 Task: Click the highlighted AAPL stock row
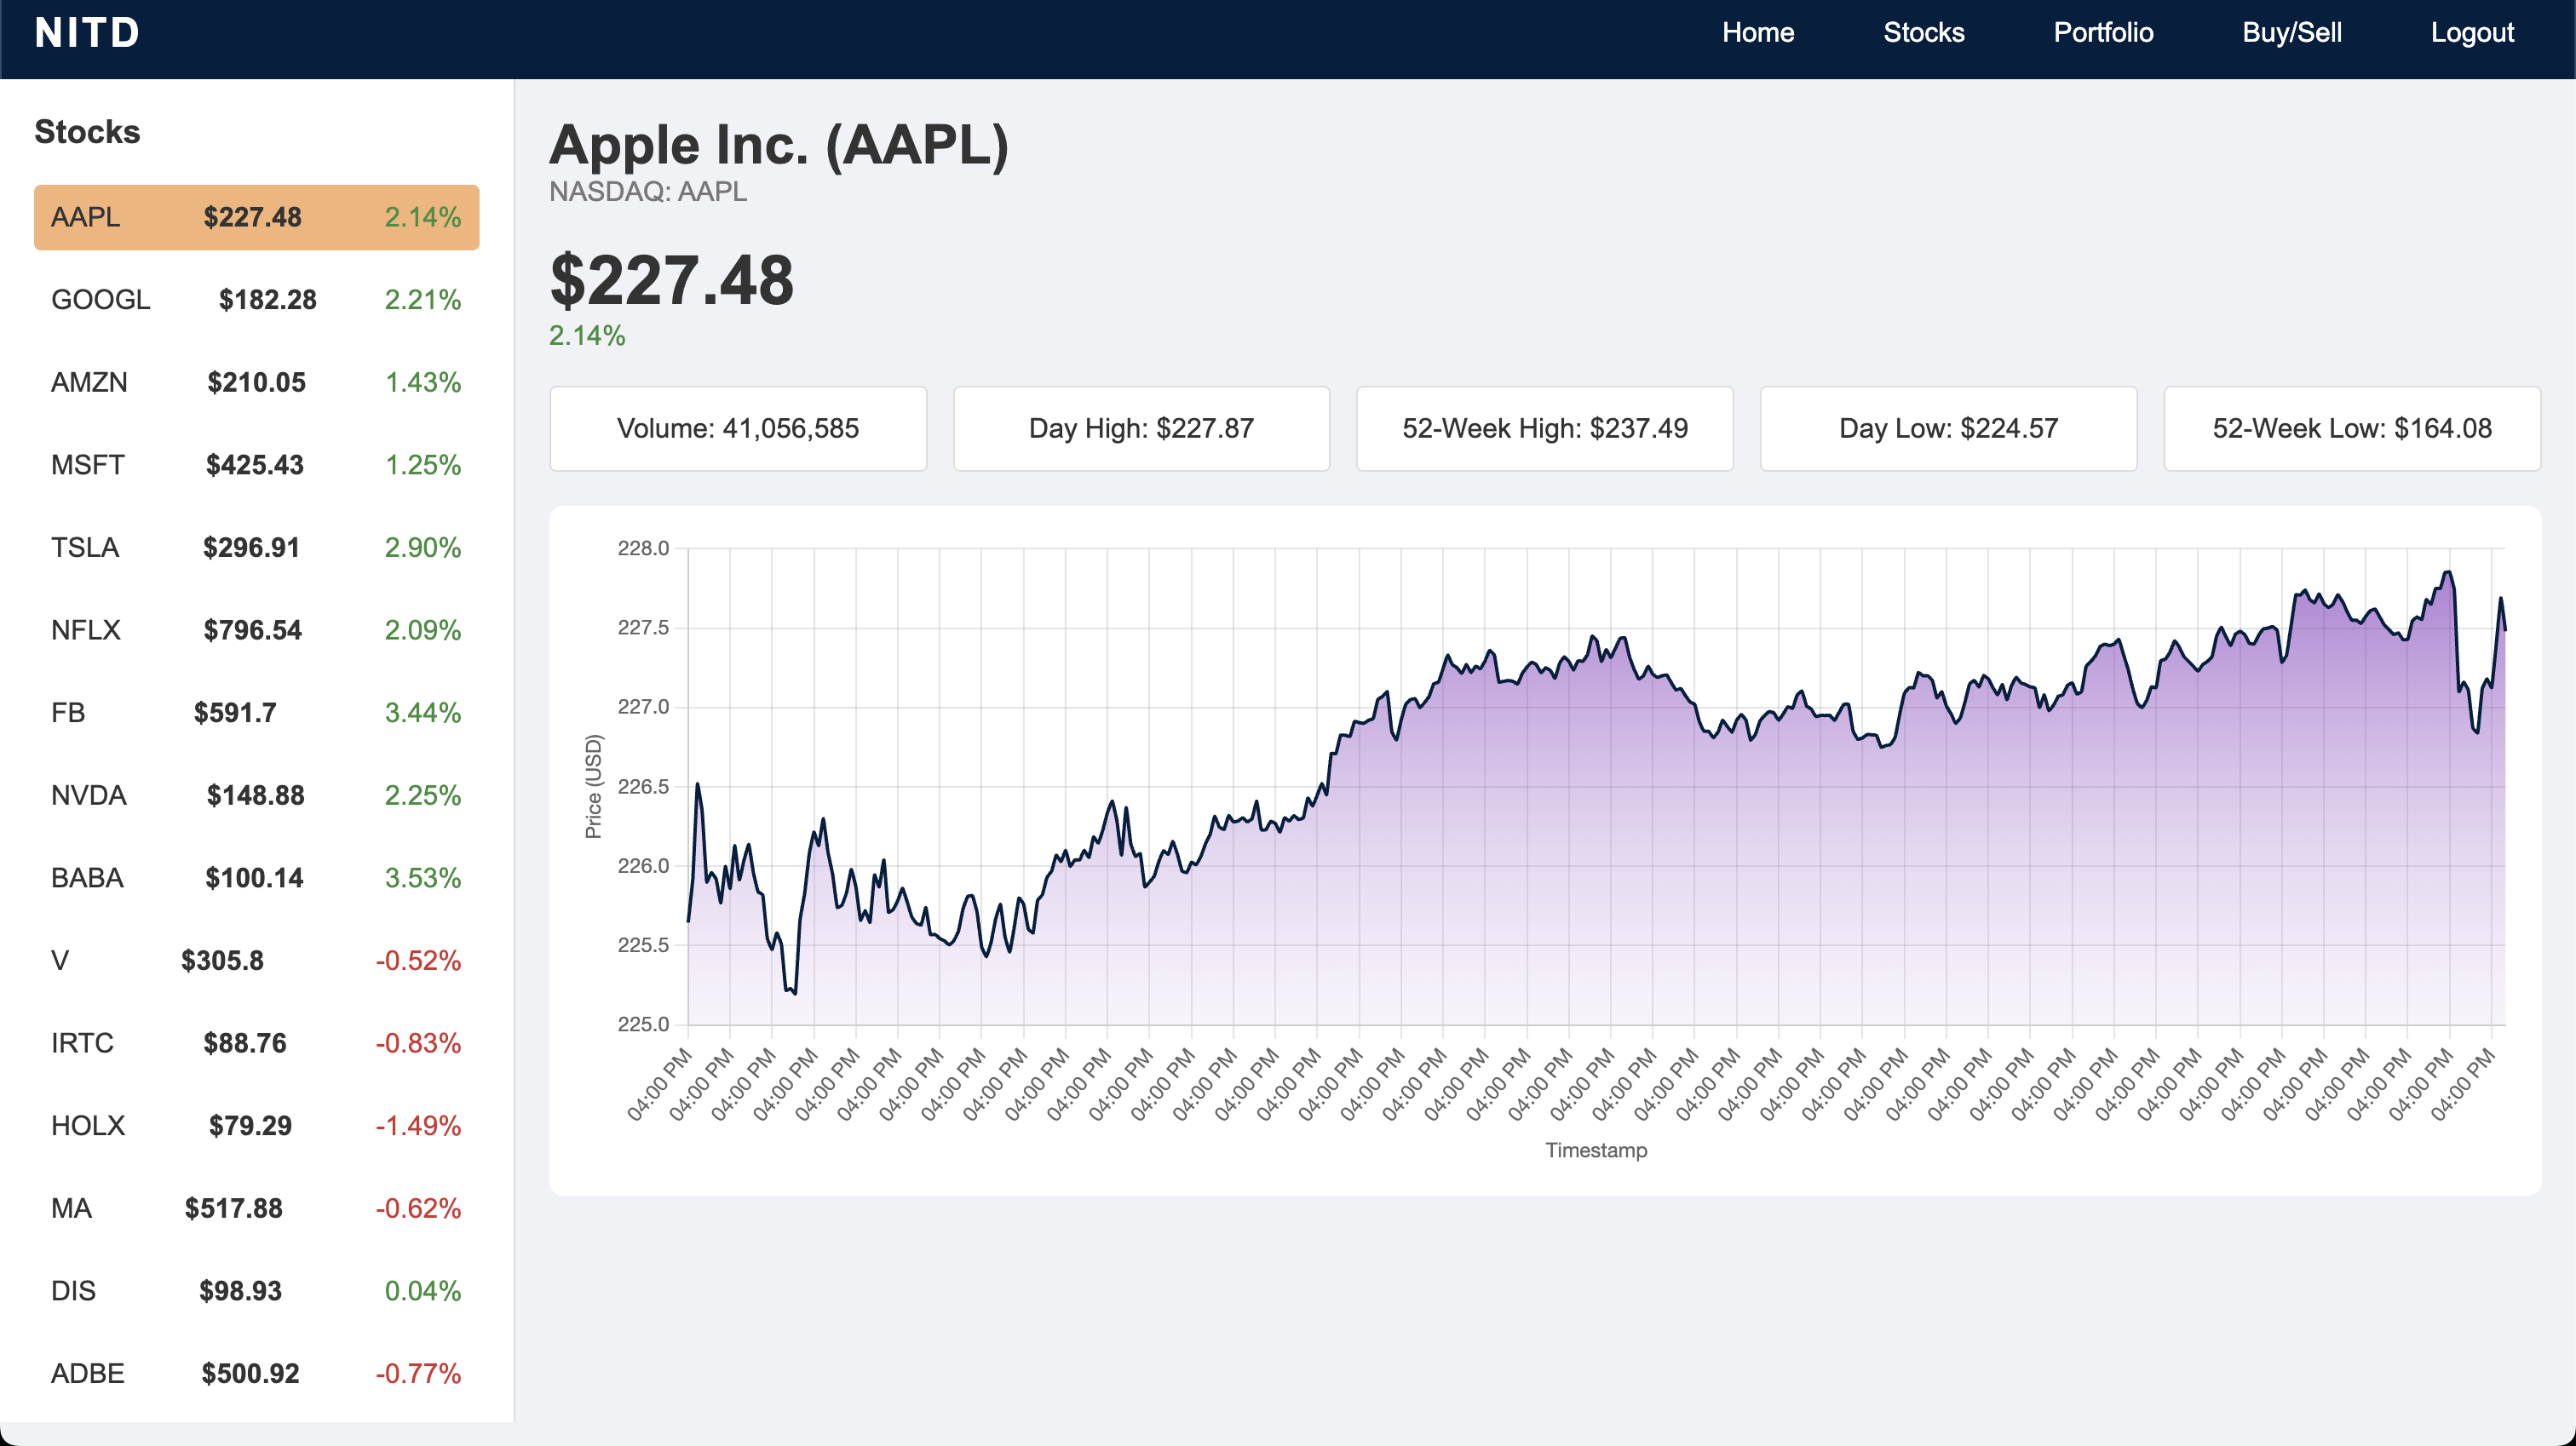(x=256, y=217)
